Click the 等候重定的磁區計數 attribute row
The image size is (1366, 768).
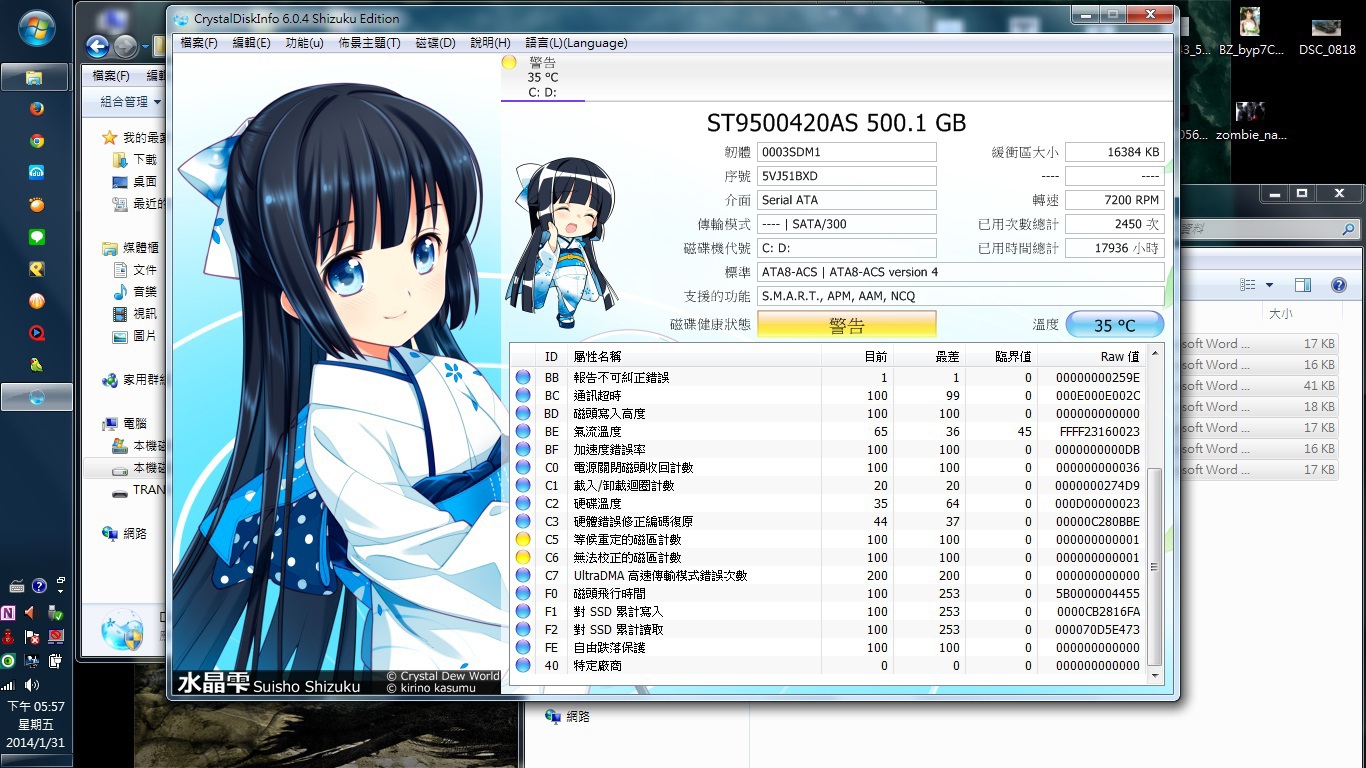[828, 539]
